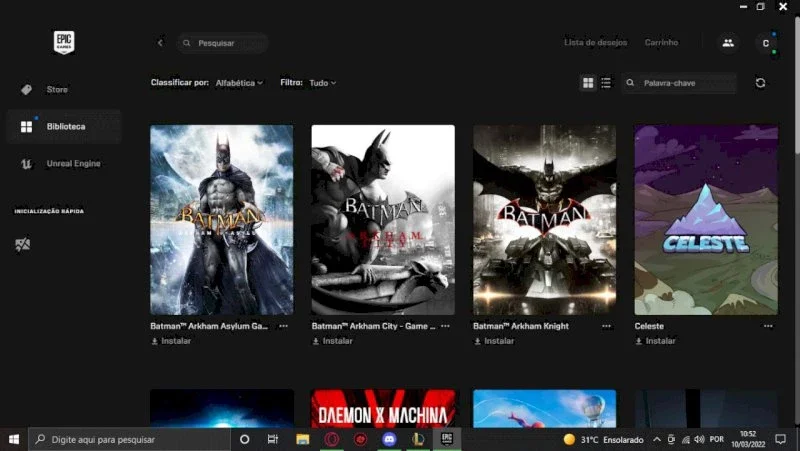Click the Batman Arkham Knight title text
This screenshot has width=800, height=451.
coord(521,326)
